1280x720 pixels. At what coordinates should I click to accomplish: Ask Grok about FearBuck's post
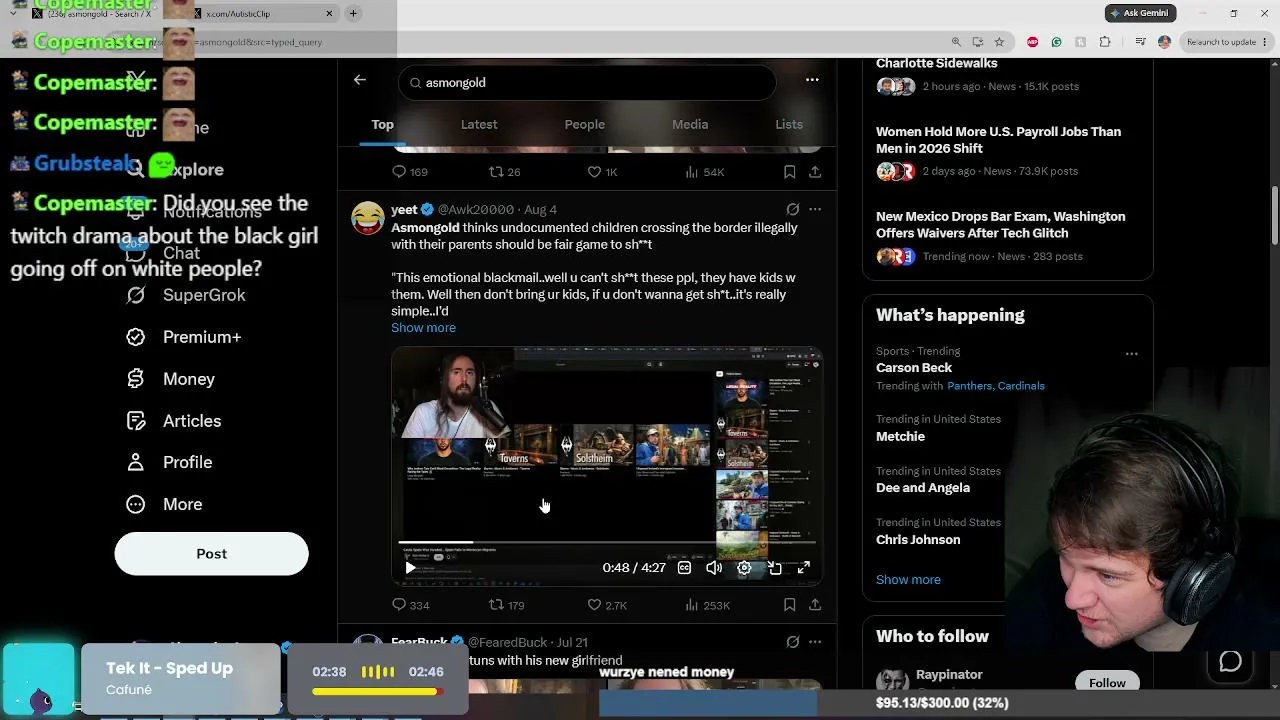[x=792, y=642]
